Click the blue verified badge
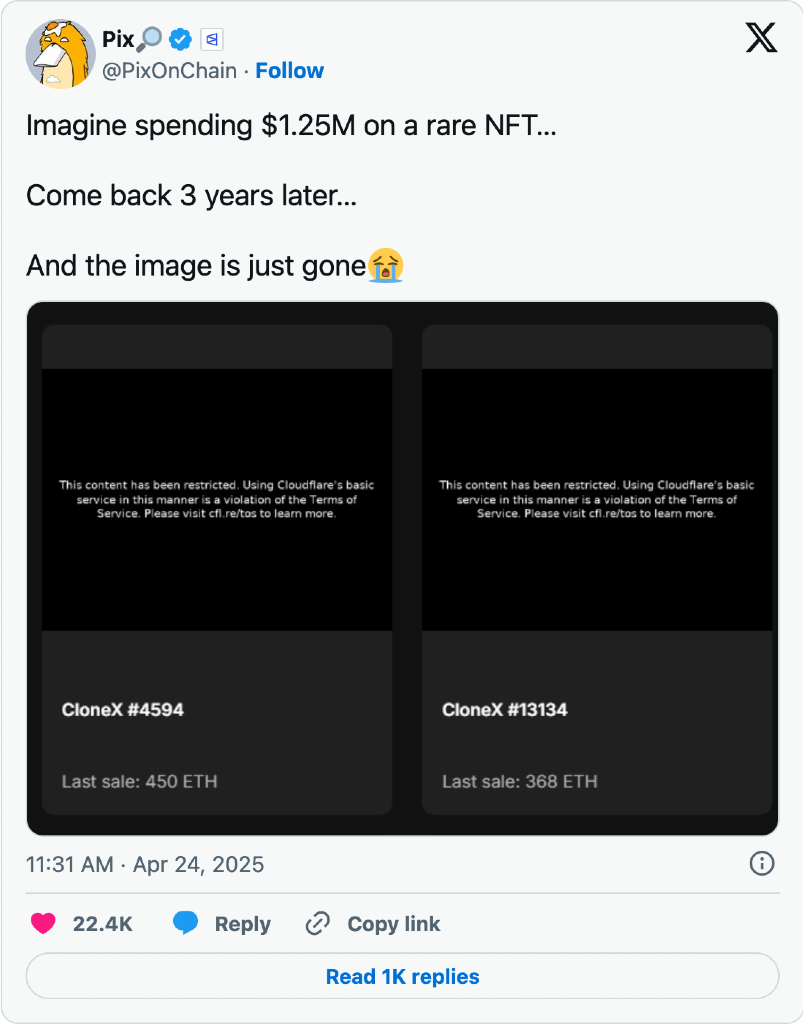 coord(180,40)
